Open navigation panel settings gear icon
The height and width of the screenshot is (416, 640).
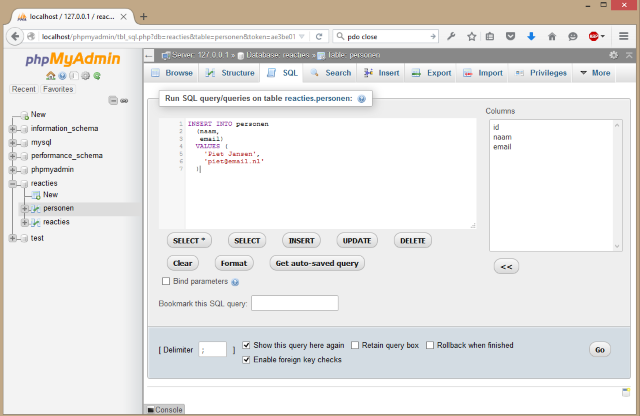pos(85,76)
